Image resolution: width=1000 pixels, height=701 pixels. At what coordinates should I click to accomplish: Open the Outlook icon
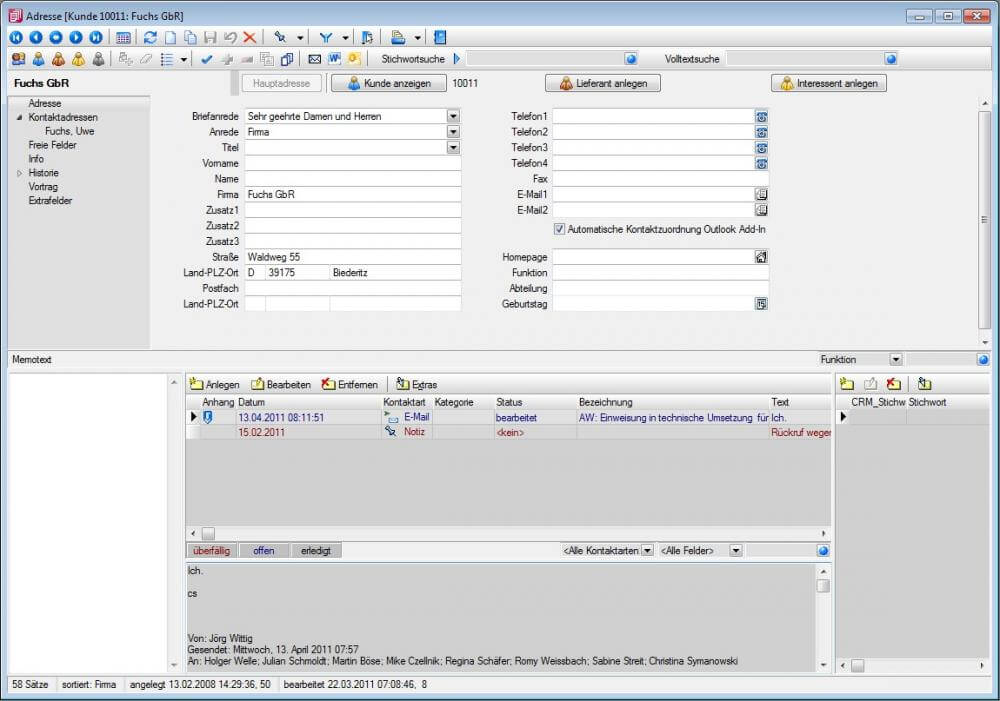pos(354,59)
